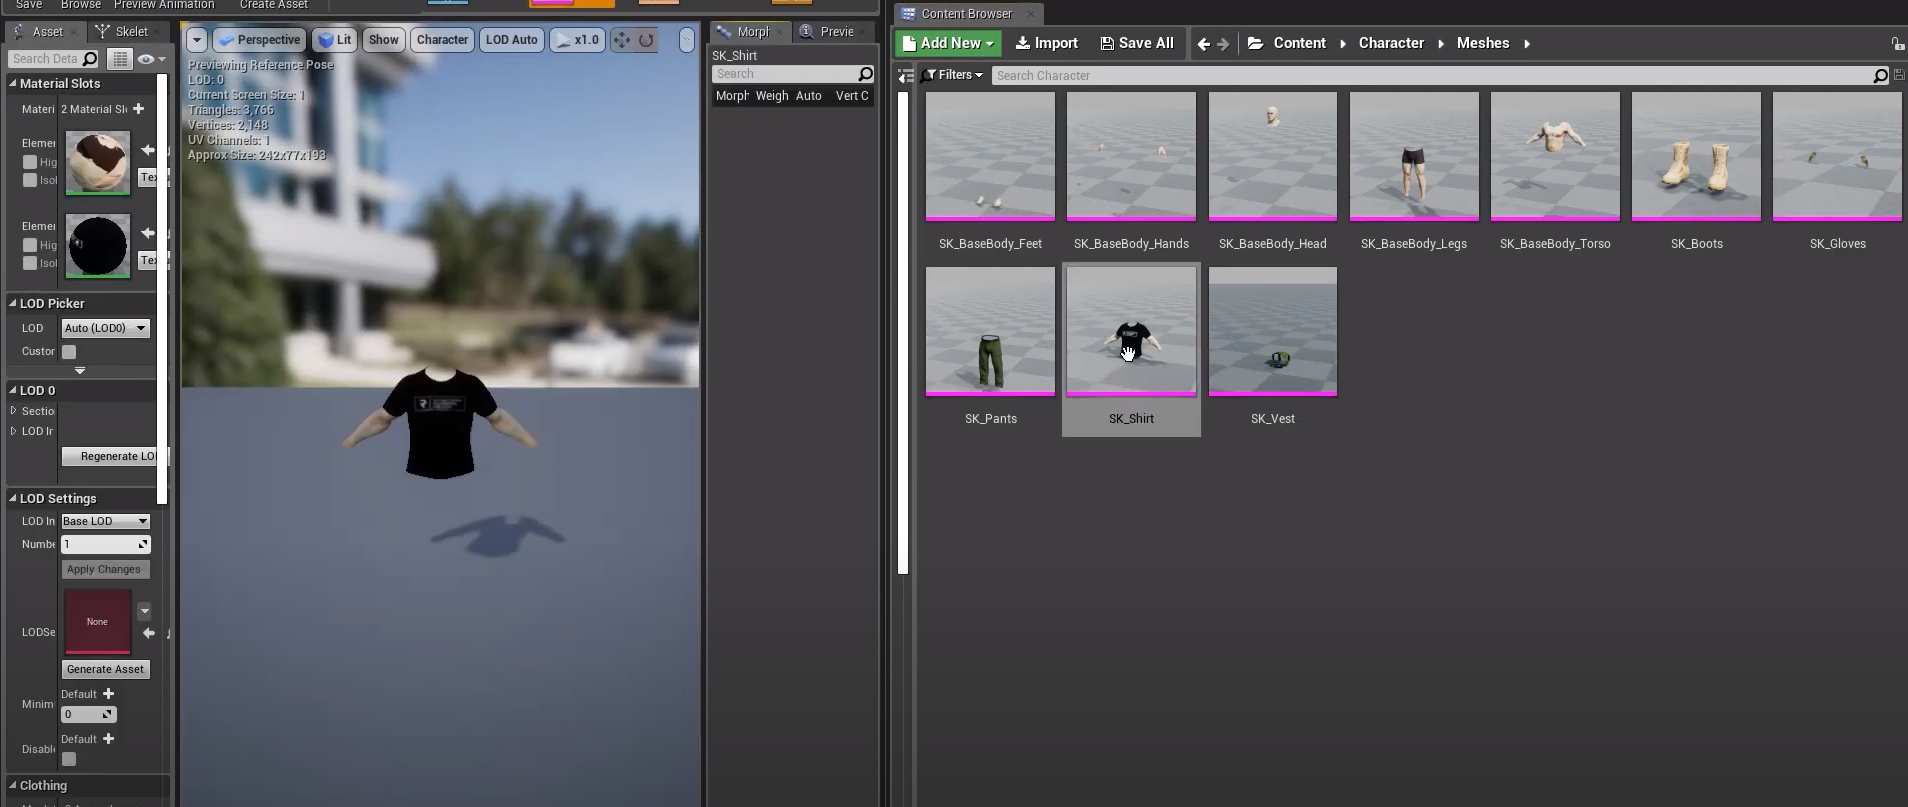
Task: Save the search as collection icon
Action: click(x=1899, y=76)
